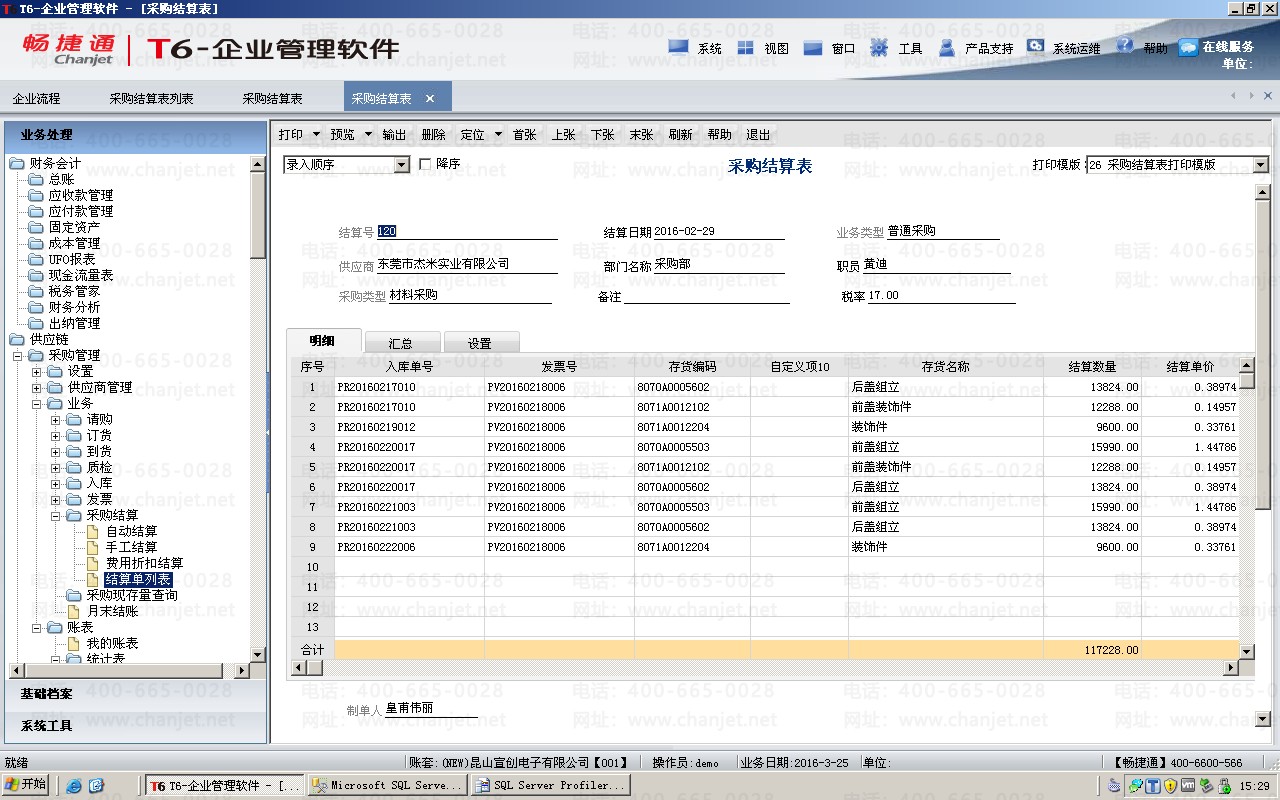The height and width of the screenshot is (800, 1280).
Task: Click the 工具 gear icon
Action: tap(879, 47)
